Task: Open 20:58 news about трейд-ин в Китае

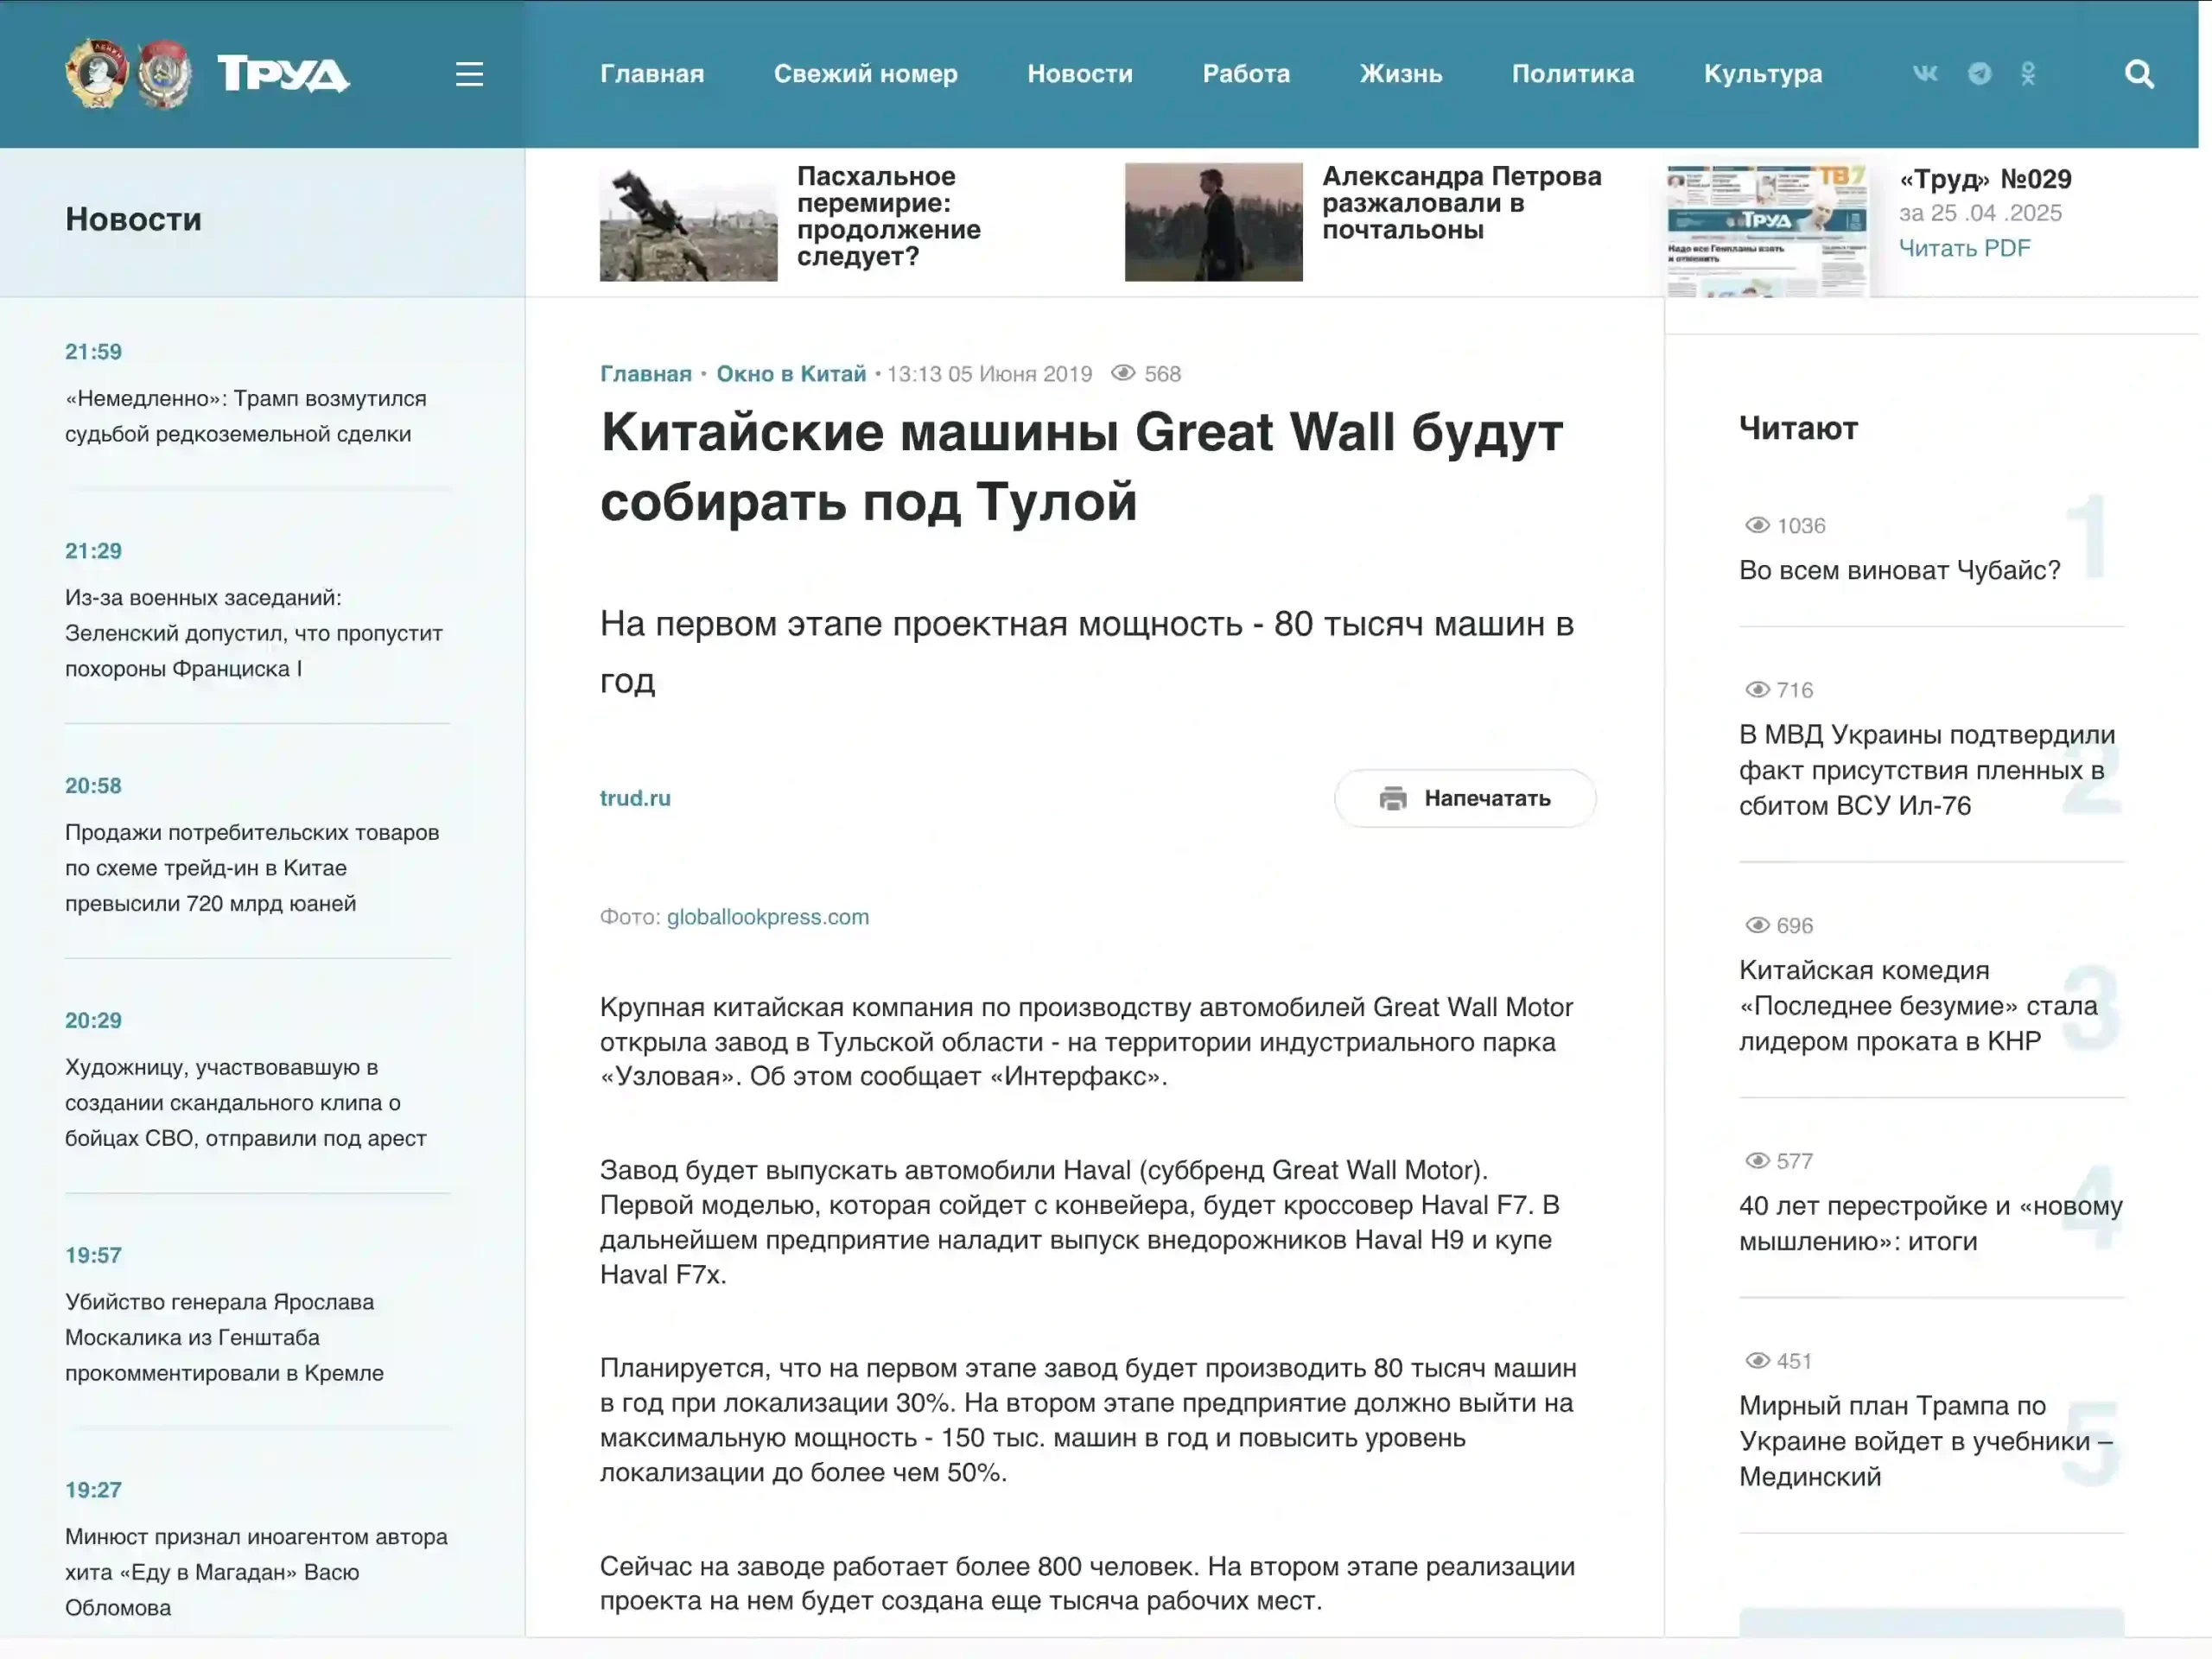Action: pos(252,868)
